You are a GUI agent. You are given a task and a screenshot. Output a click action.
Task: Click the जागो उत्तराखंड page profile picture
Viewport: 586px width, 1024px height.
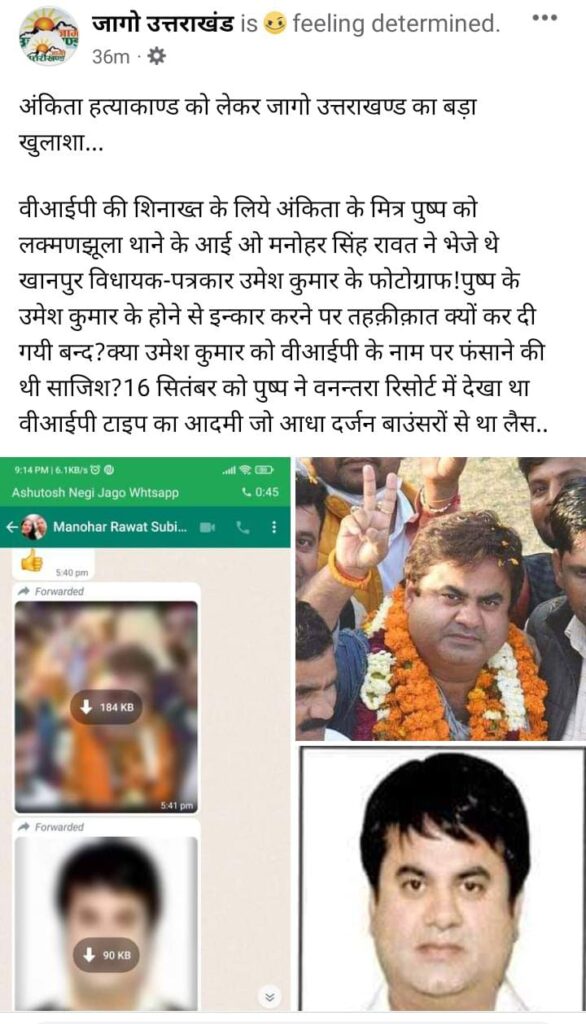point(49,37)
